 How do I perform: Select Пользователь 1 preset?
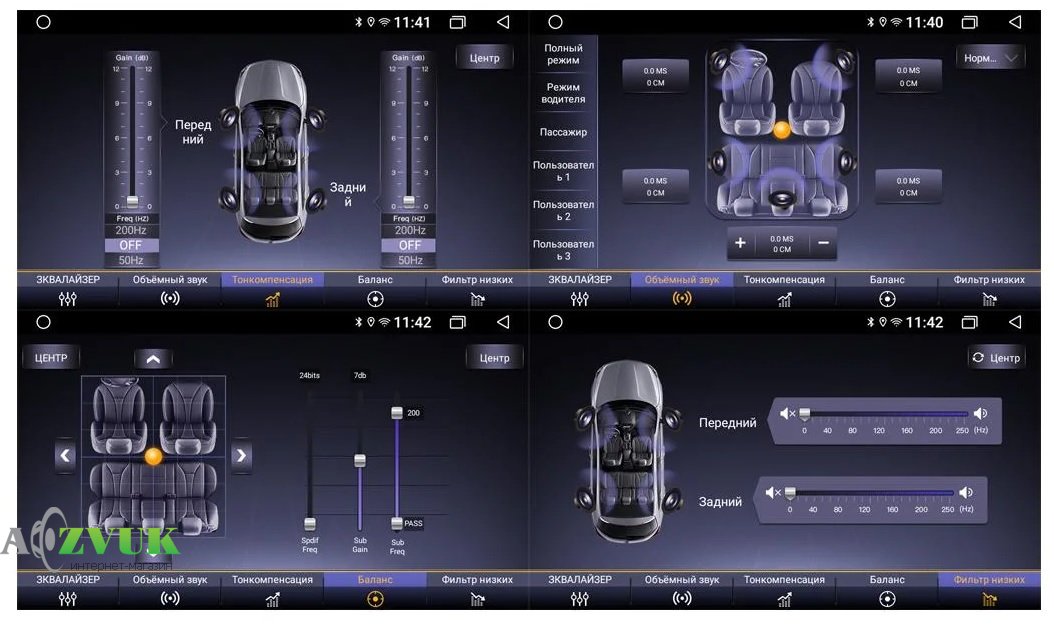(563, 171)
